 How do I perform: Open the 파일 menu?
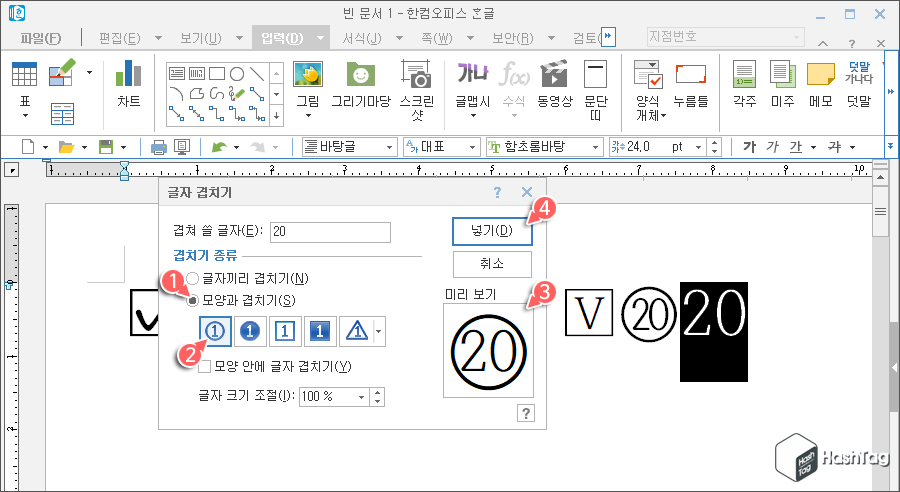click(x=40, y=38)
